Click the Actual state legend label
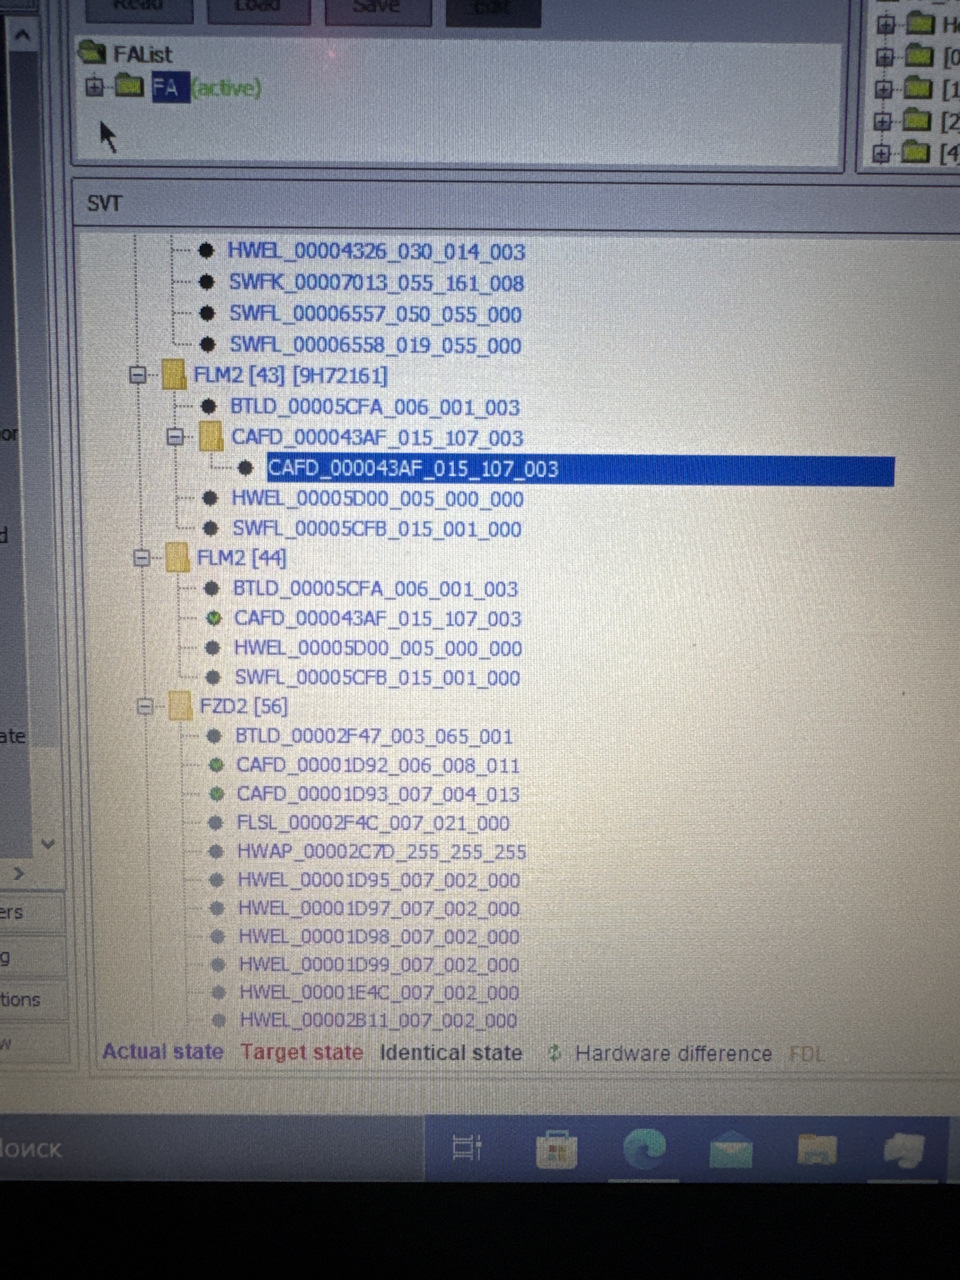 tap(163, 1052)
